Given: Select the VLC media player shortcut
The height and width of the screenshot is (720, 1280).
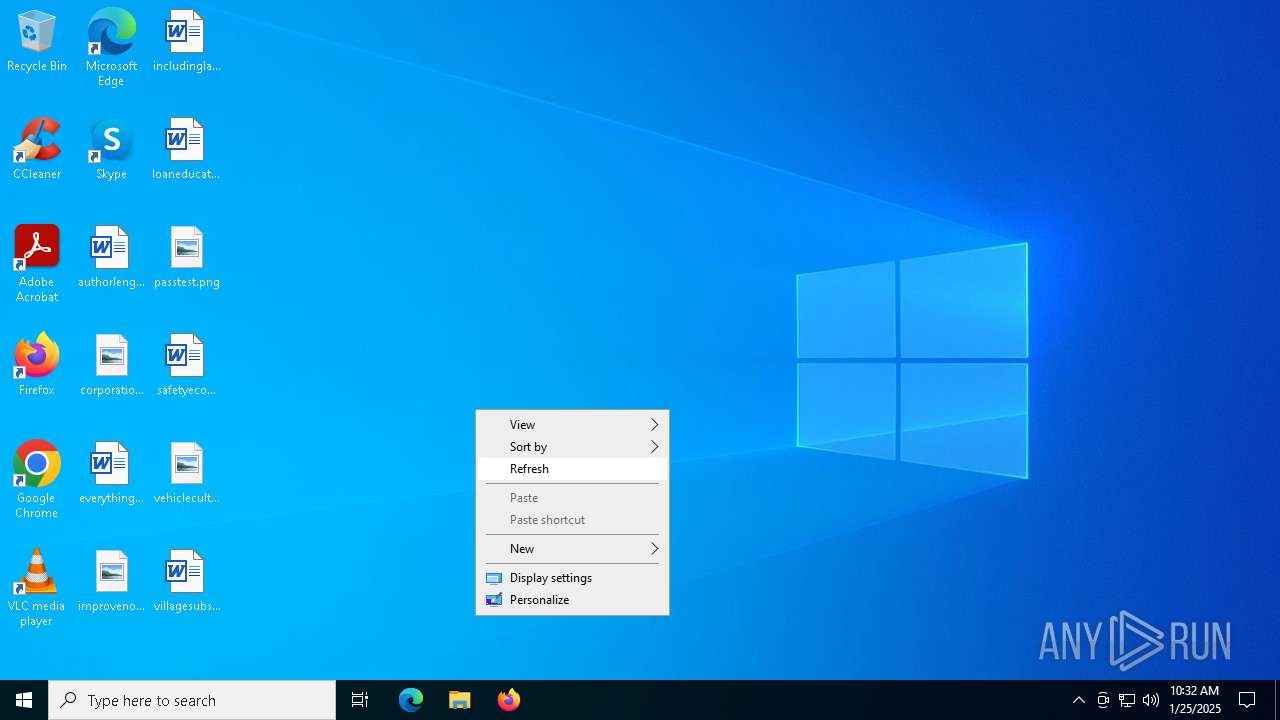Looking at the screenshot, I should click(37, 588).
